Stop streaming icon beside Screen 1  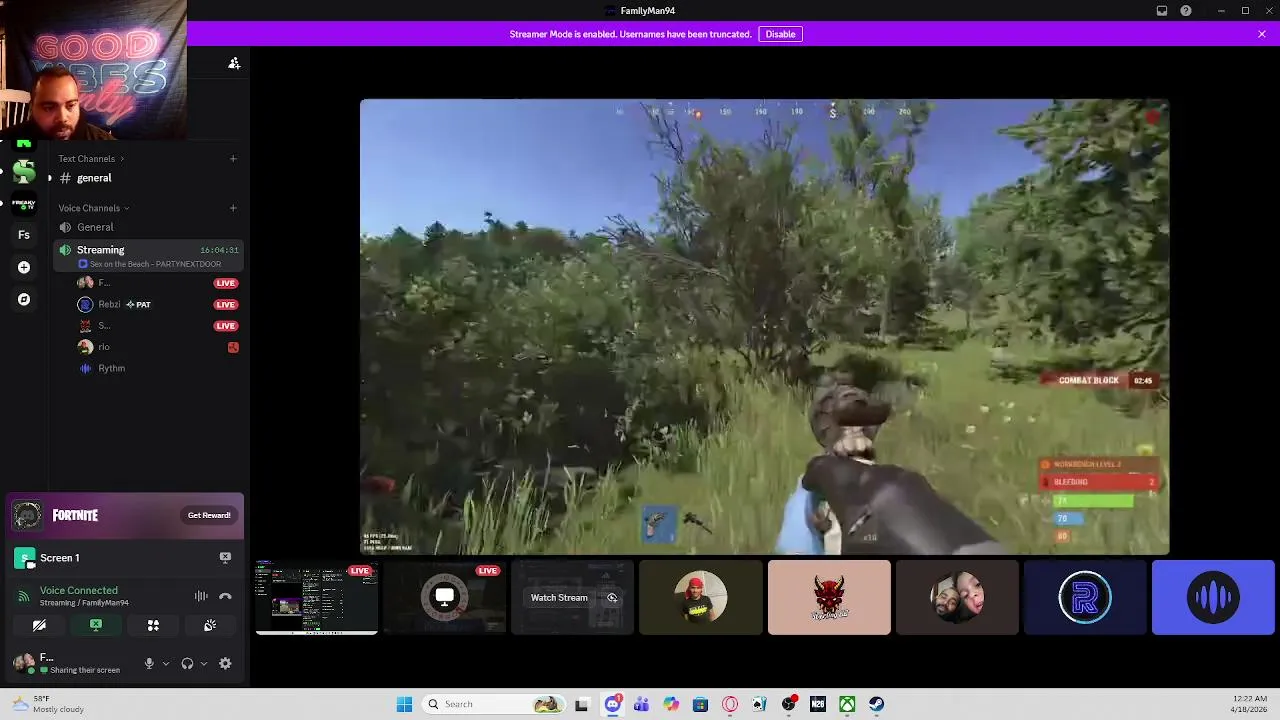(x=225, y=557)
